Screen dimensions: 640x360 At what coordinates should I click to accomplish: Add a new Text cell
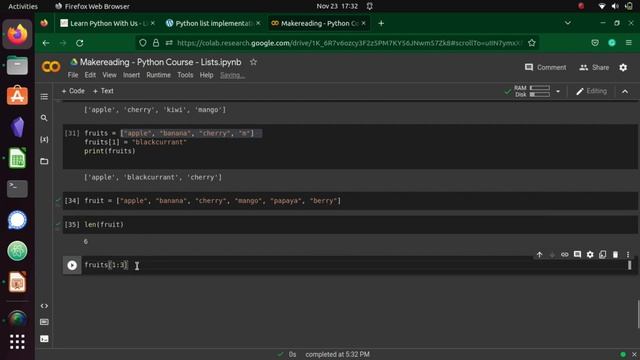[103, 91]
